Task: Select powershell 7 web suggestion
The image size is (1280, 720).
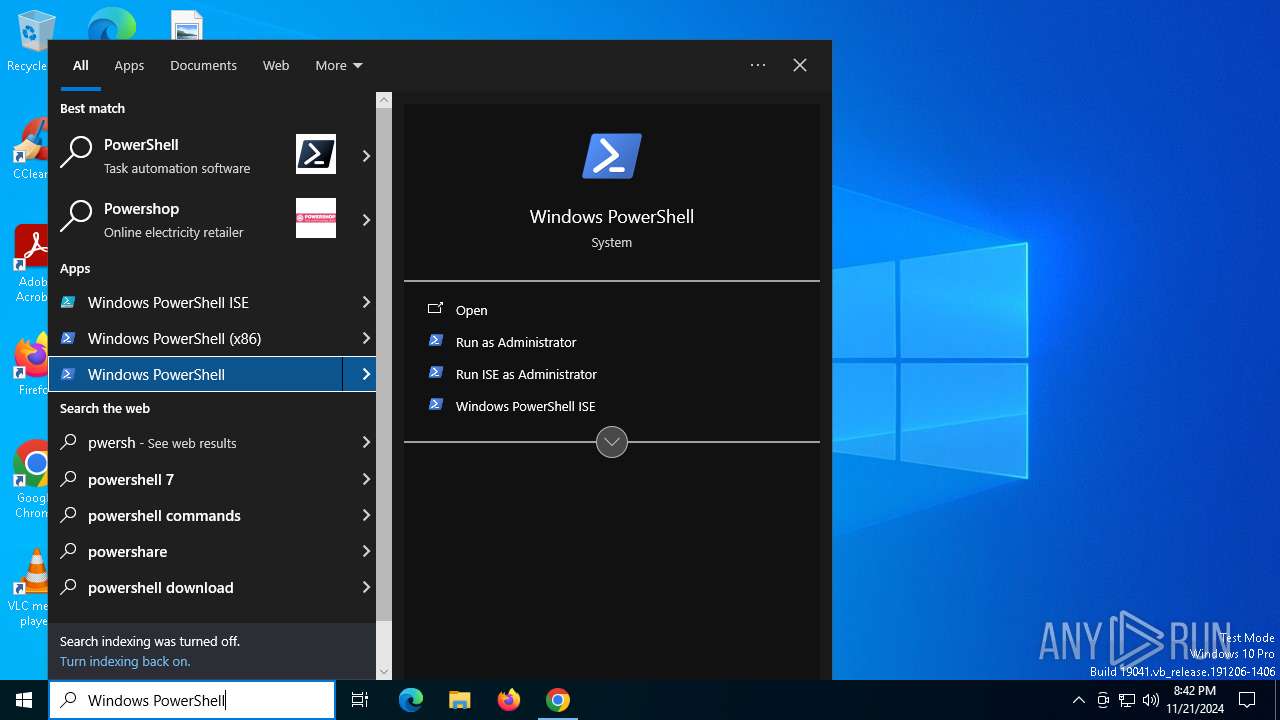Action: point(202,479)
